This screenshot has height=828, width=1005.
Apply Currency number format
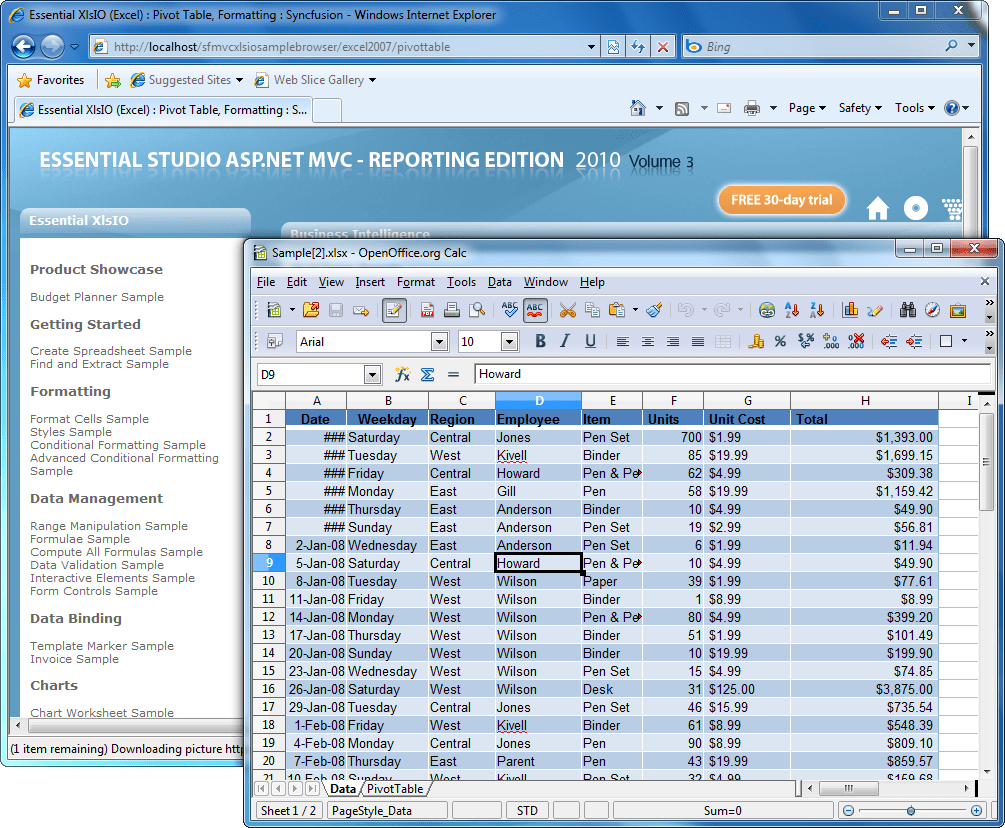point(756,342)
